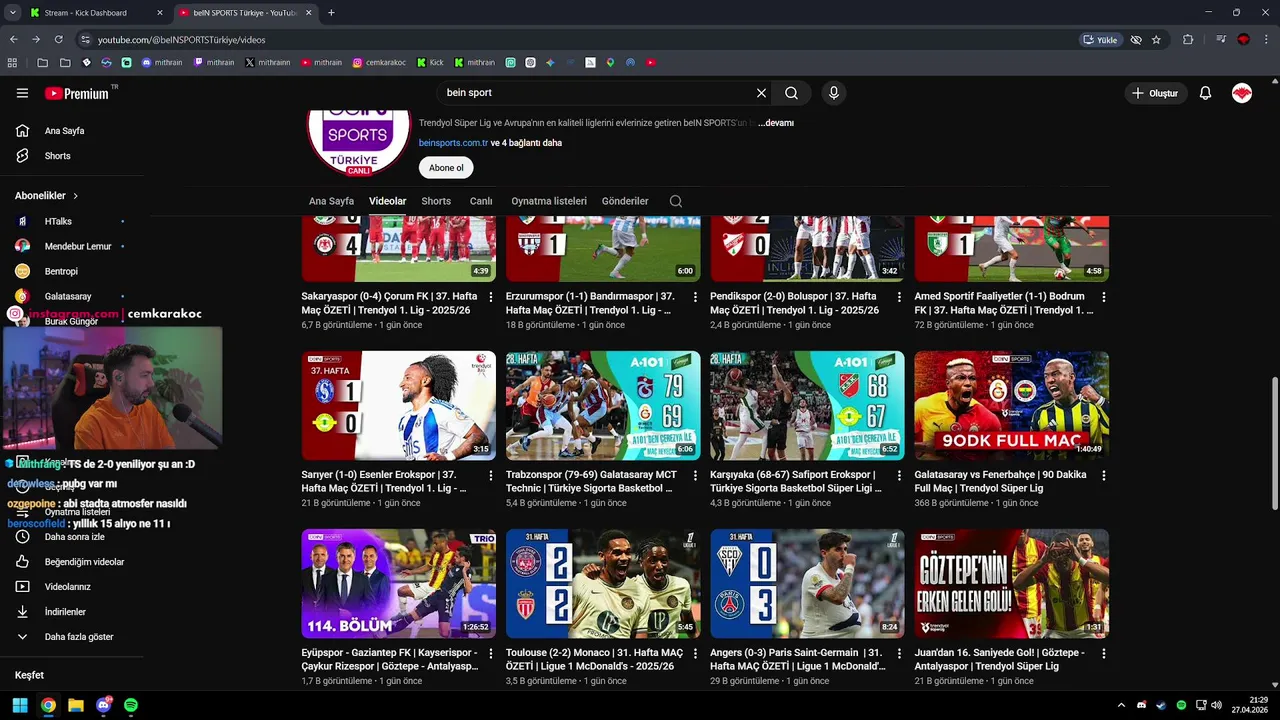Play the Karşıyaka 68-67 Safiport thumbnail
This screenshot has height=720, width=1280.
[807, 405]
